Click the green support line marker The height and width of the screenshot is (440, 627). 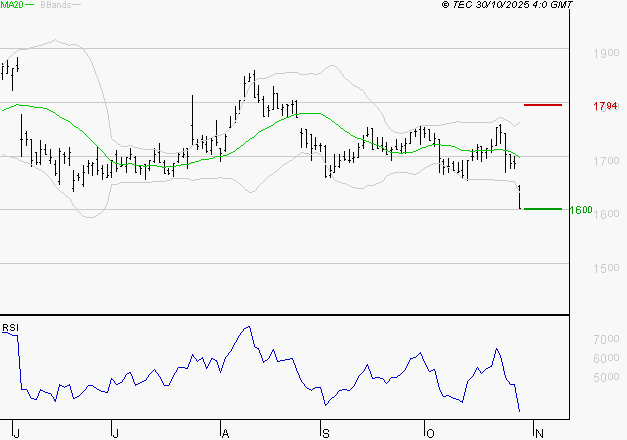(x=543, y=209)
